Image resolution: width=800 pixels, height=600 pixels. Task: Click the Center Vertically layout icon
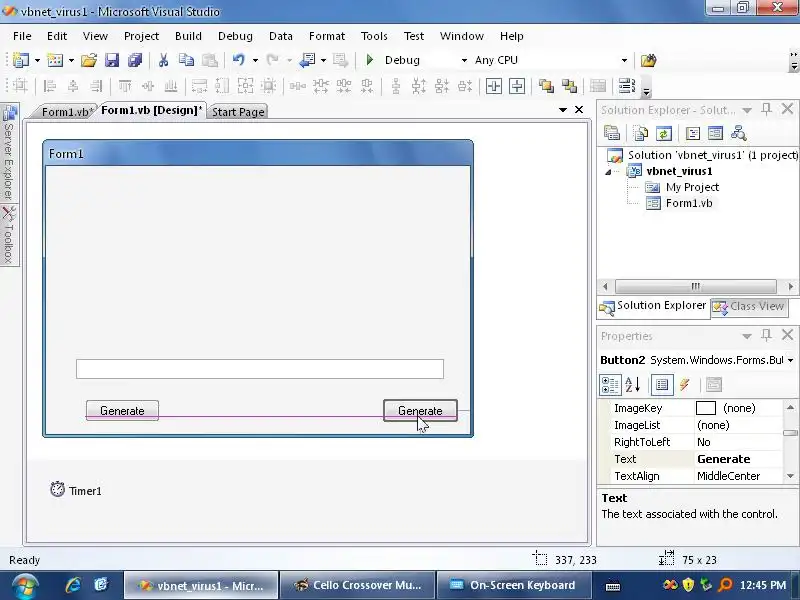[x=517, y=86]
